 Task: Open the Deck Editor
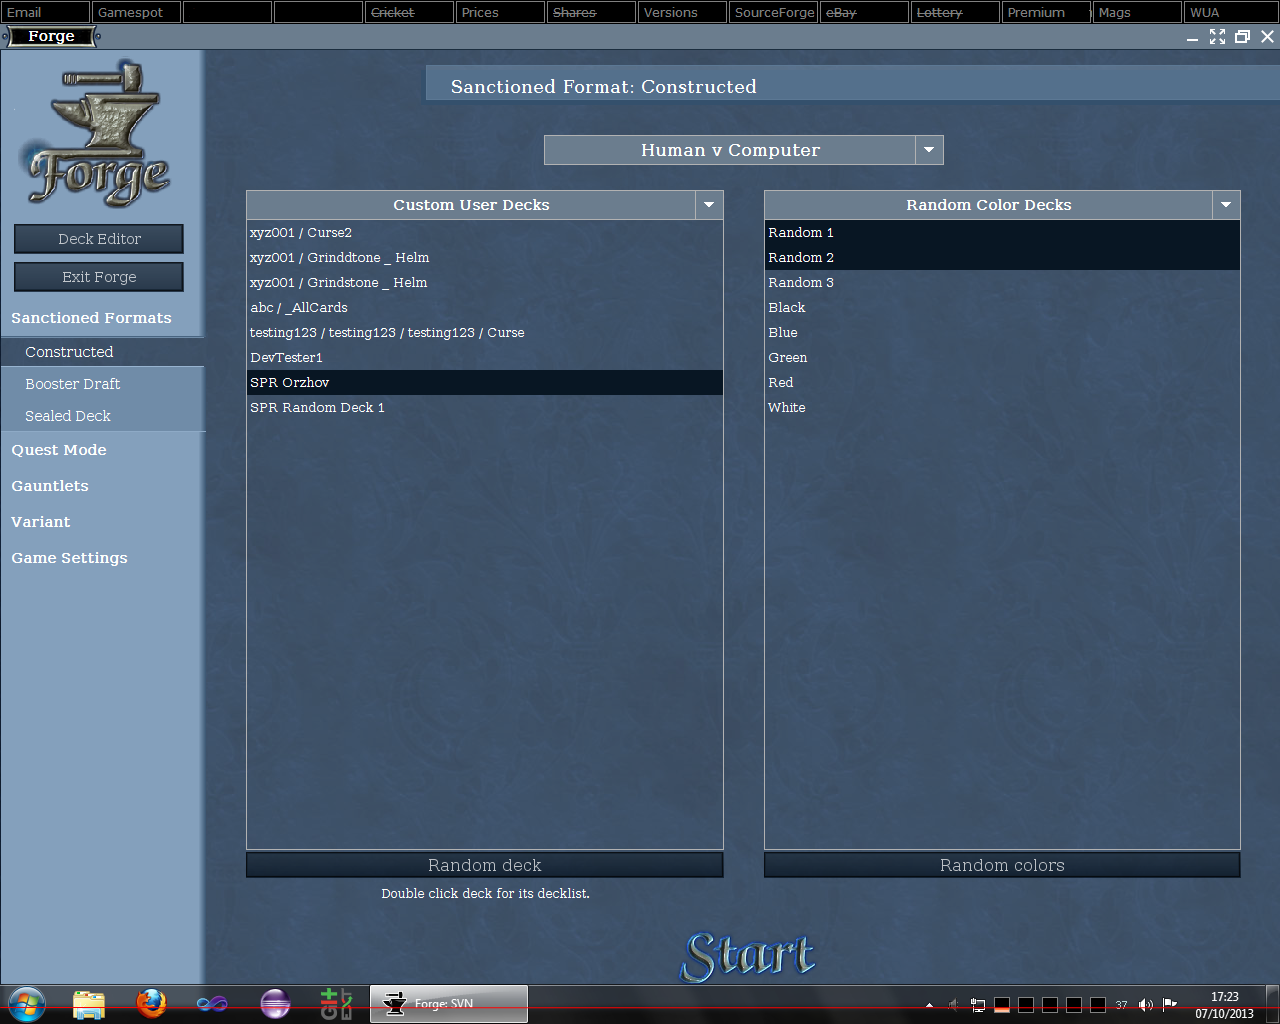point(99,239)
